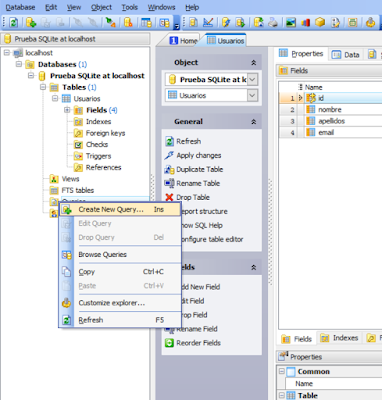Click the toolbar options overflow arrow
The width and height of the screenshot is (382, 400).
point(177,26)
